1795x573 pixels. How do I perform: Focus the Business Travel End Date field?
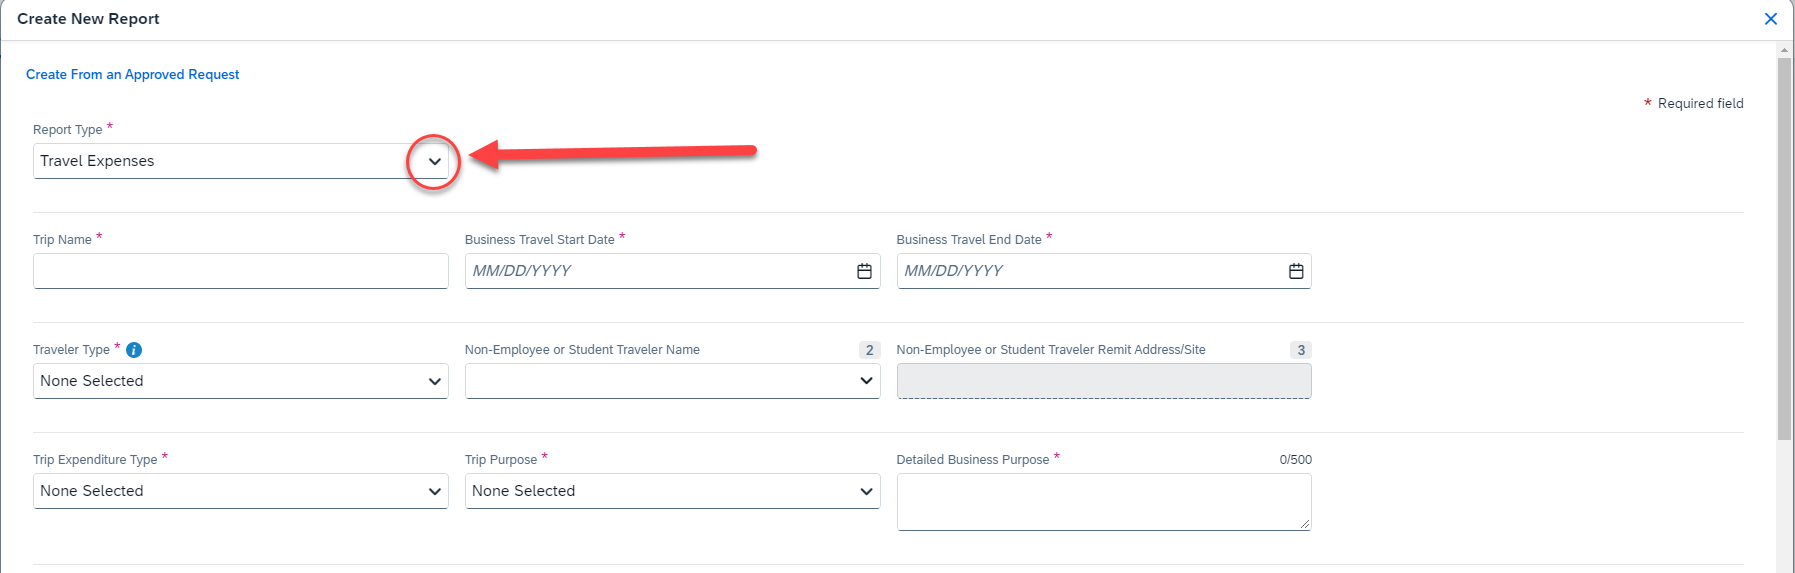(1087, 271)
